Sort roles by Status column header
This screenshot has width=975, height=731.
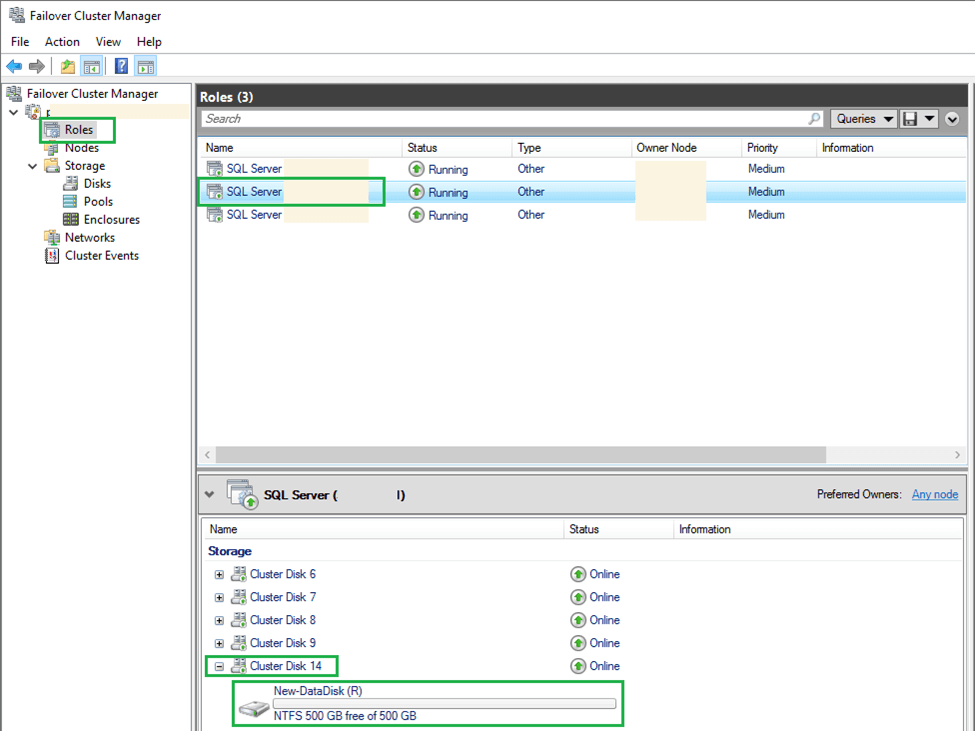pyautogui.click(x=458, y=148)
